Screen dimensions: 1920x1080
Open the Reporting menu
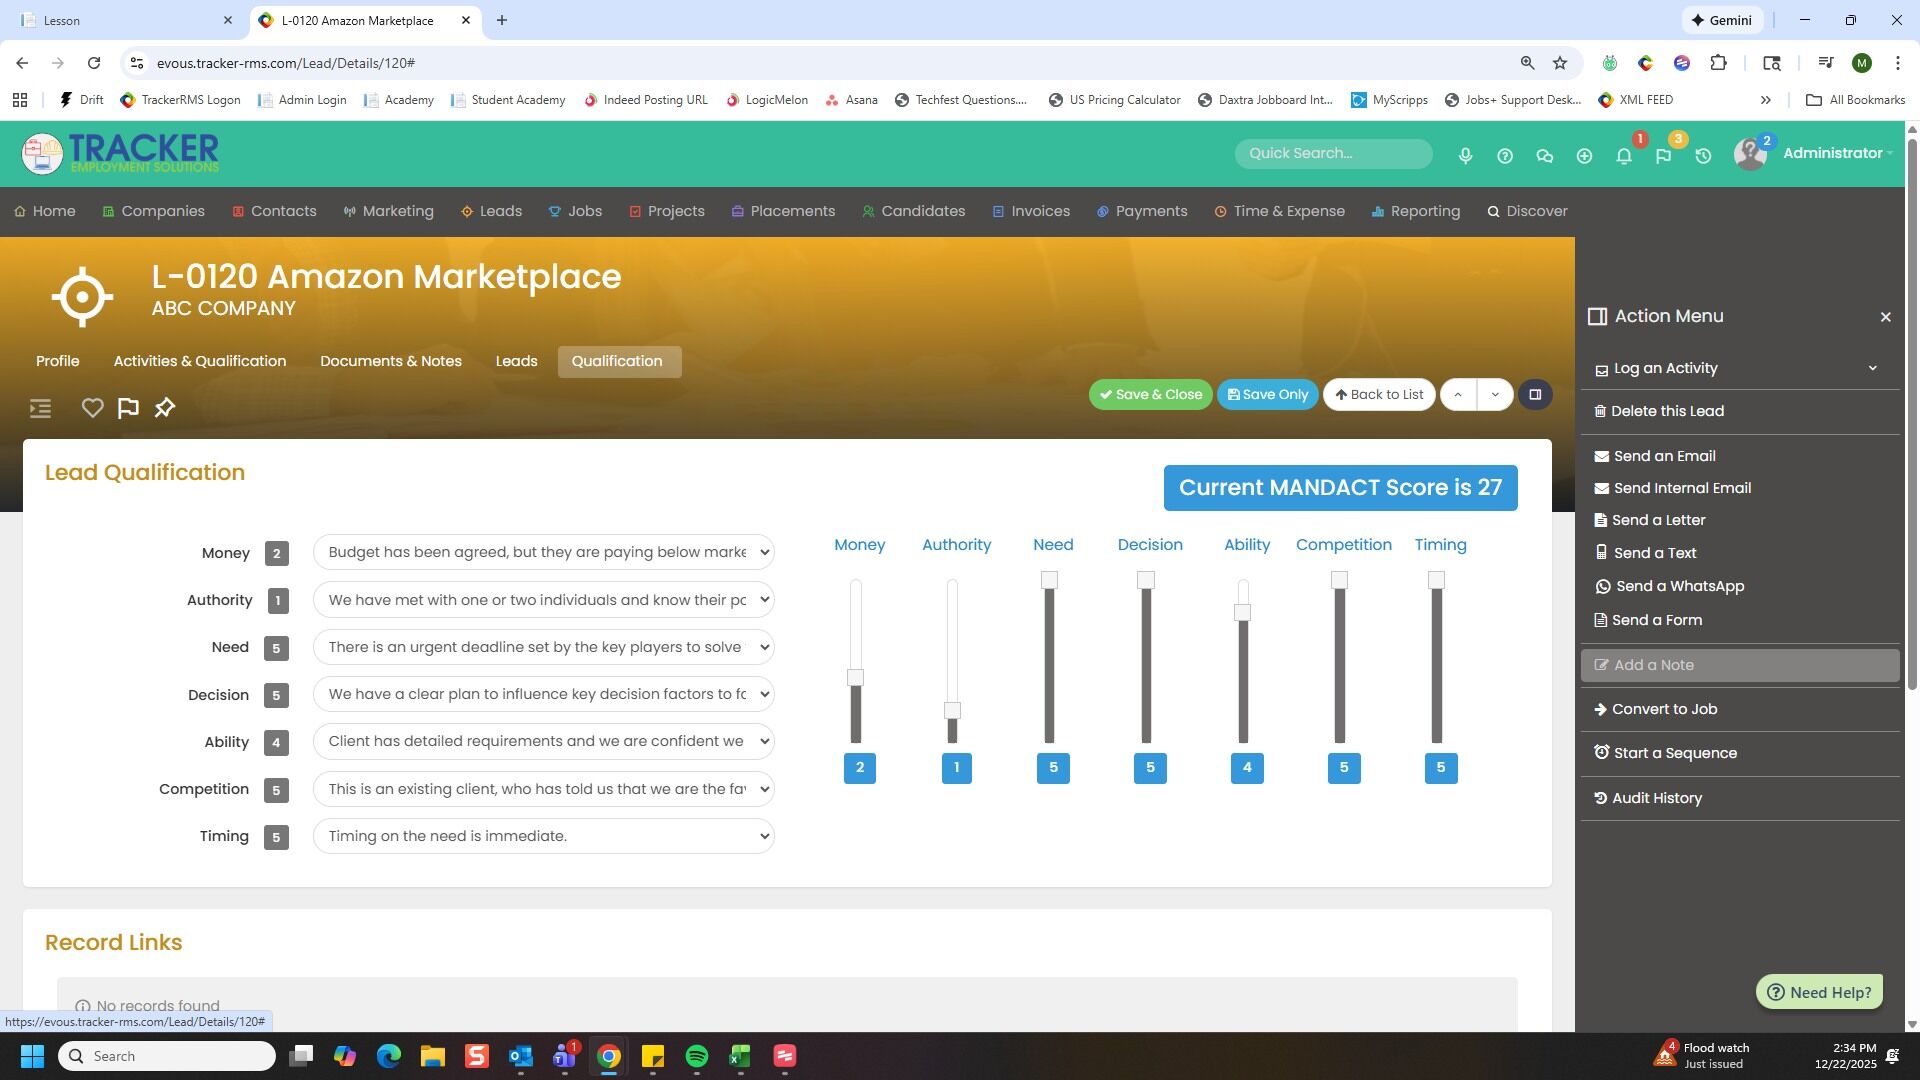1416,211
